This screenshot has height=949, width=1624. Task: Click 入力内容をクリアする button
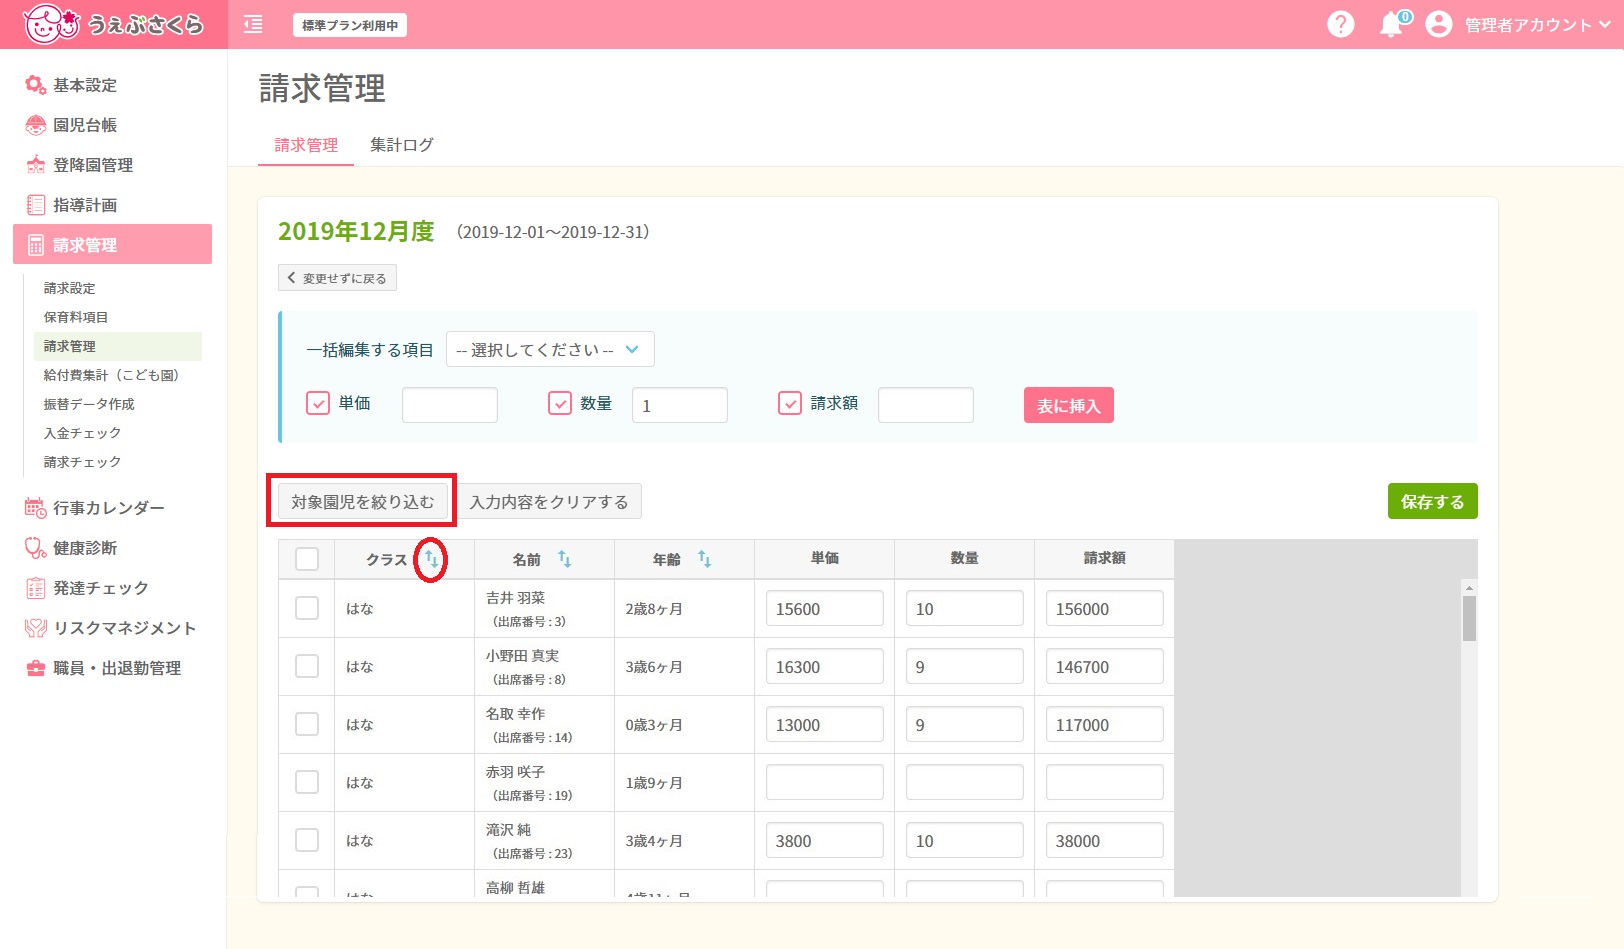(549, 502)
